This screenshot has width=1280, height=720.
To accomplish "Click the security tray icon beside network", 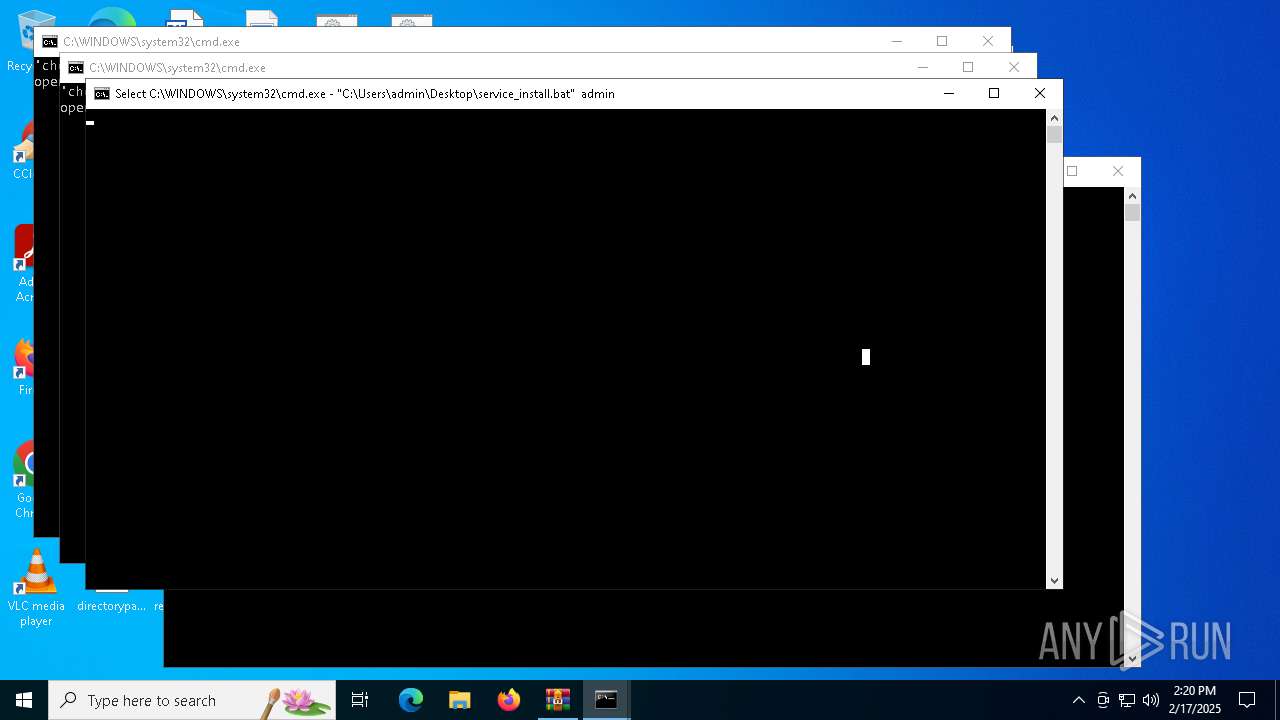I will [1103, 700].
